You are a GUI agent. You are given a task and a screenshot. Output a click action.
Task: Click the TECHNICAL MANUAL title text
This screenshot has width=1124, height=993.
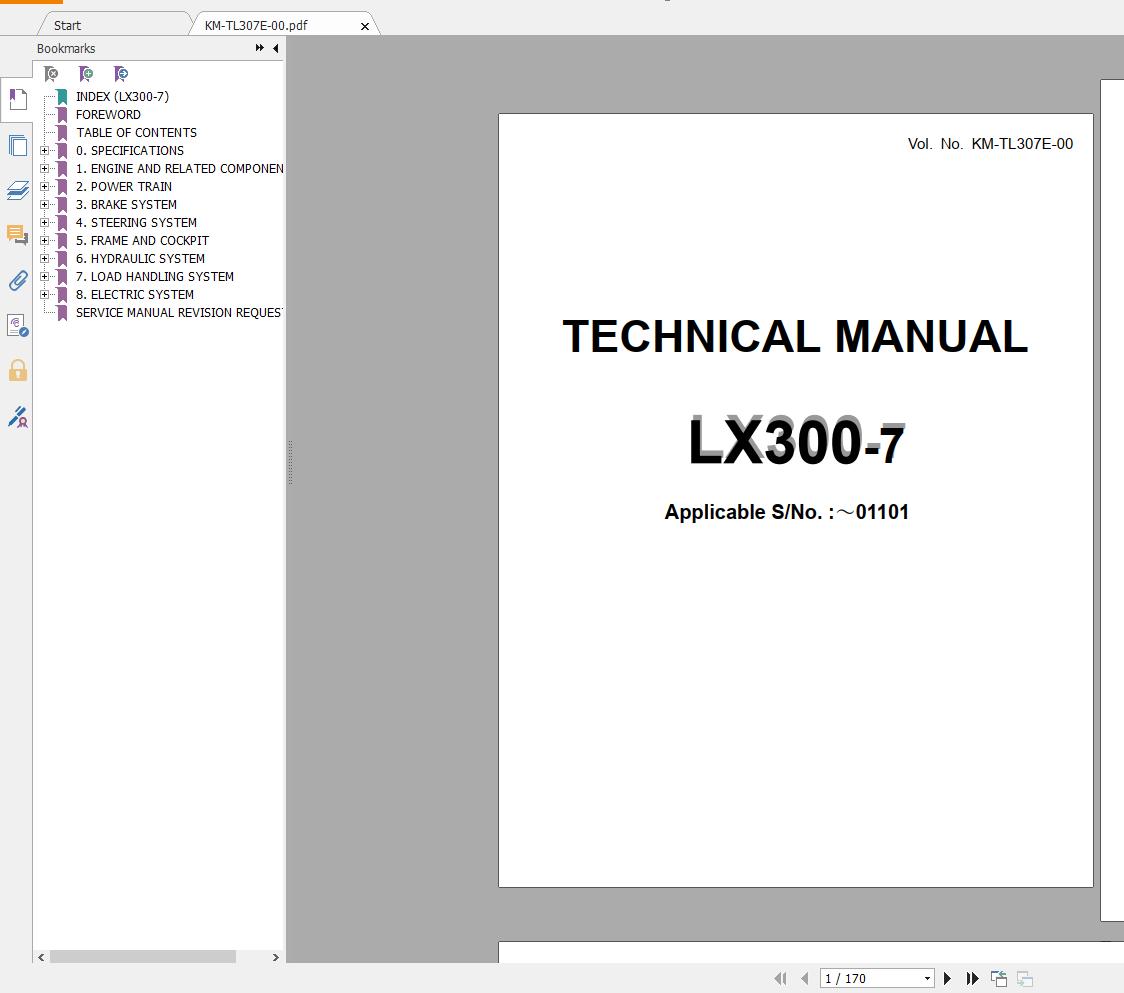pyautogui.click(x=795, y=336)
